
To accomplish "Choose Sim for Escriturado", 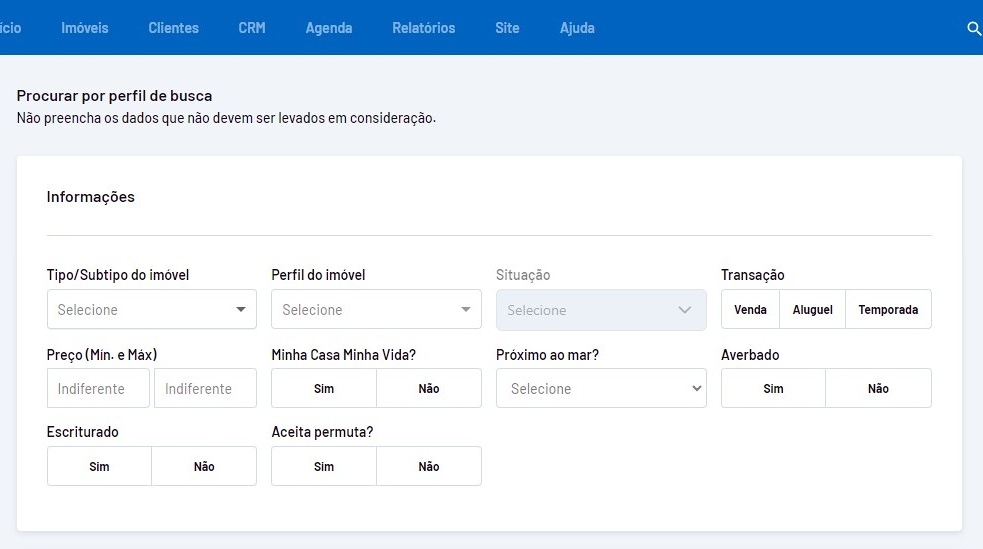I will [x=99, y=467].
